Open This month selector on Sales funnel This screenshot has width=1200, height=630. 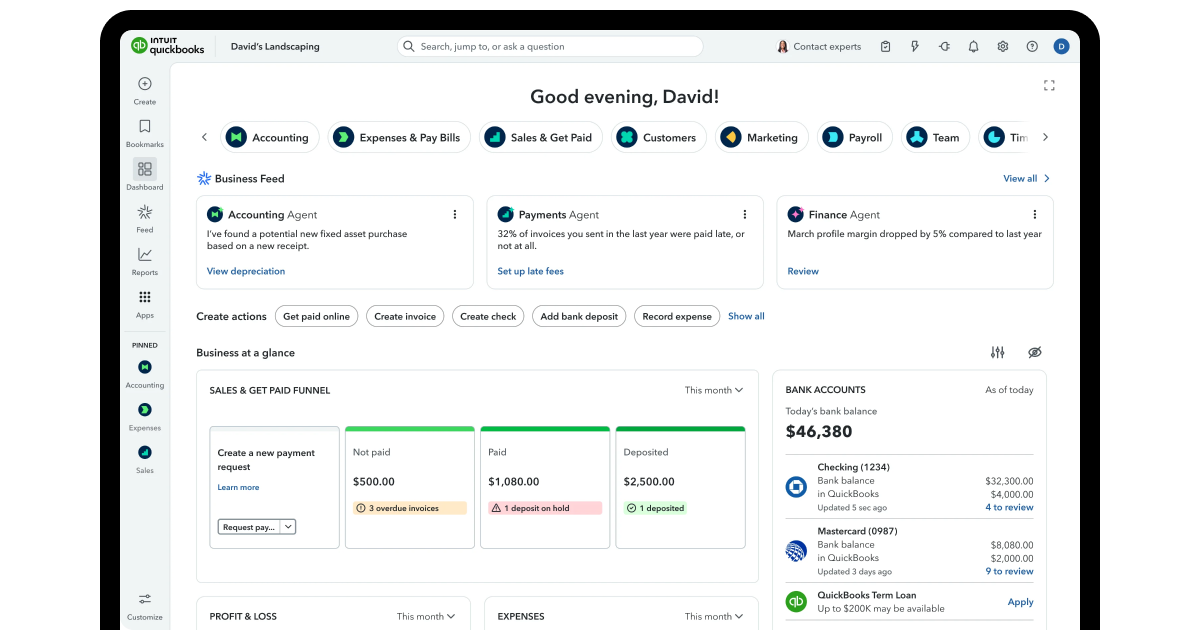click(x=712, y=390)
